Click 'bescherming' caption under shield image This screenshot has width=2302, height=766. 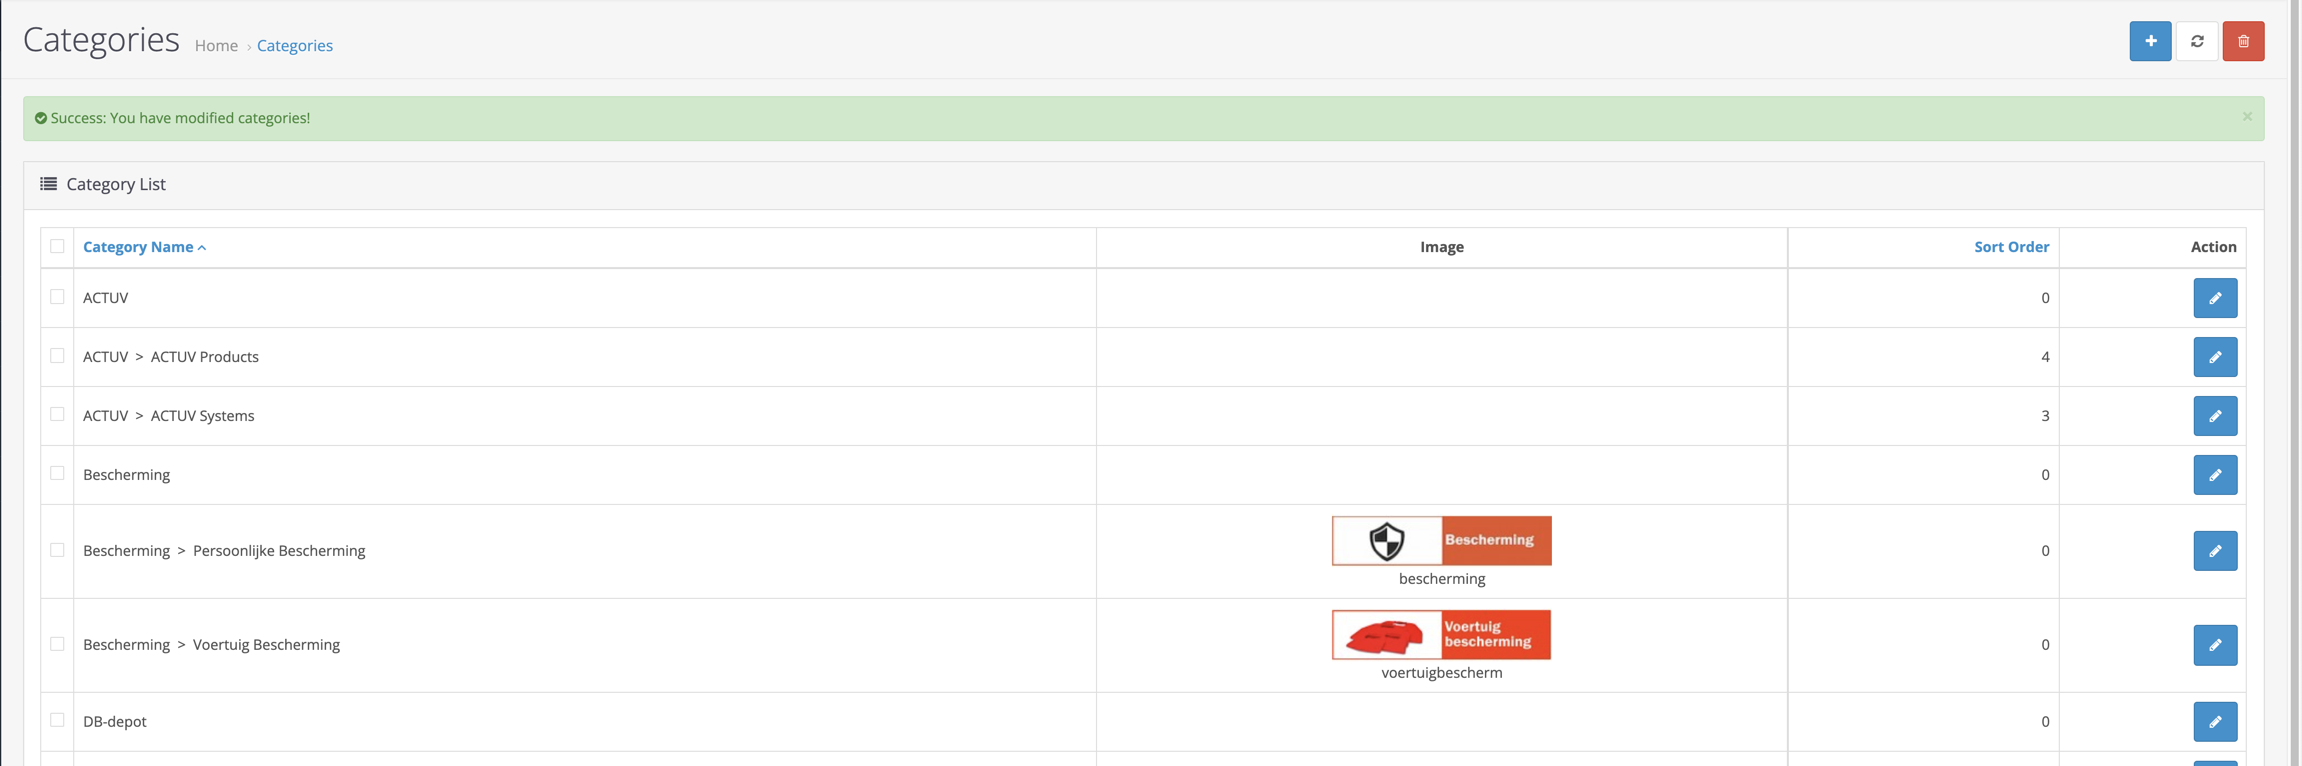point(1441,579)
